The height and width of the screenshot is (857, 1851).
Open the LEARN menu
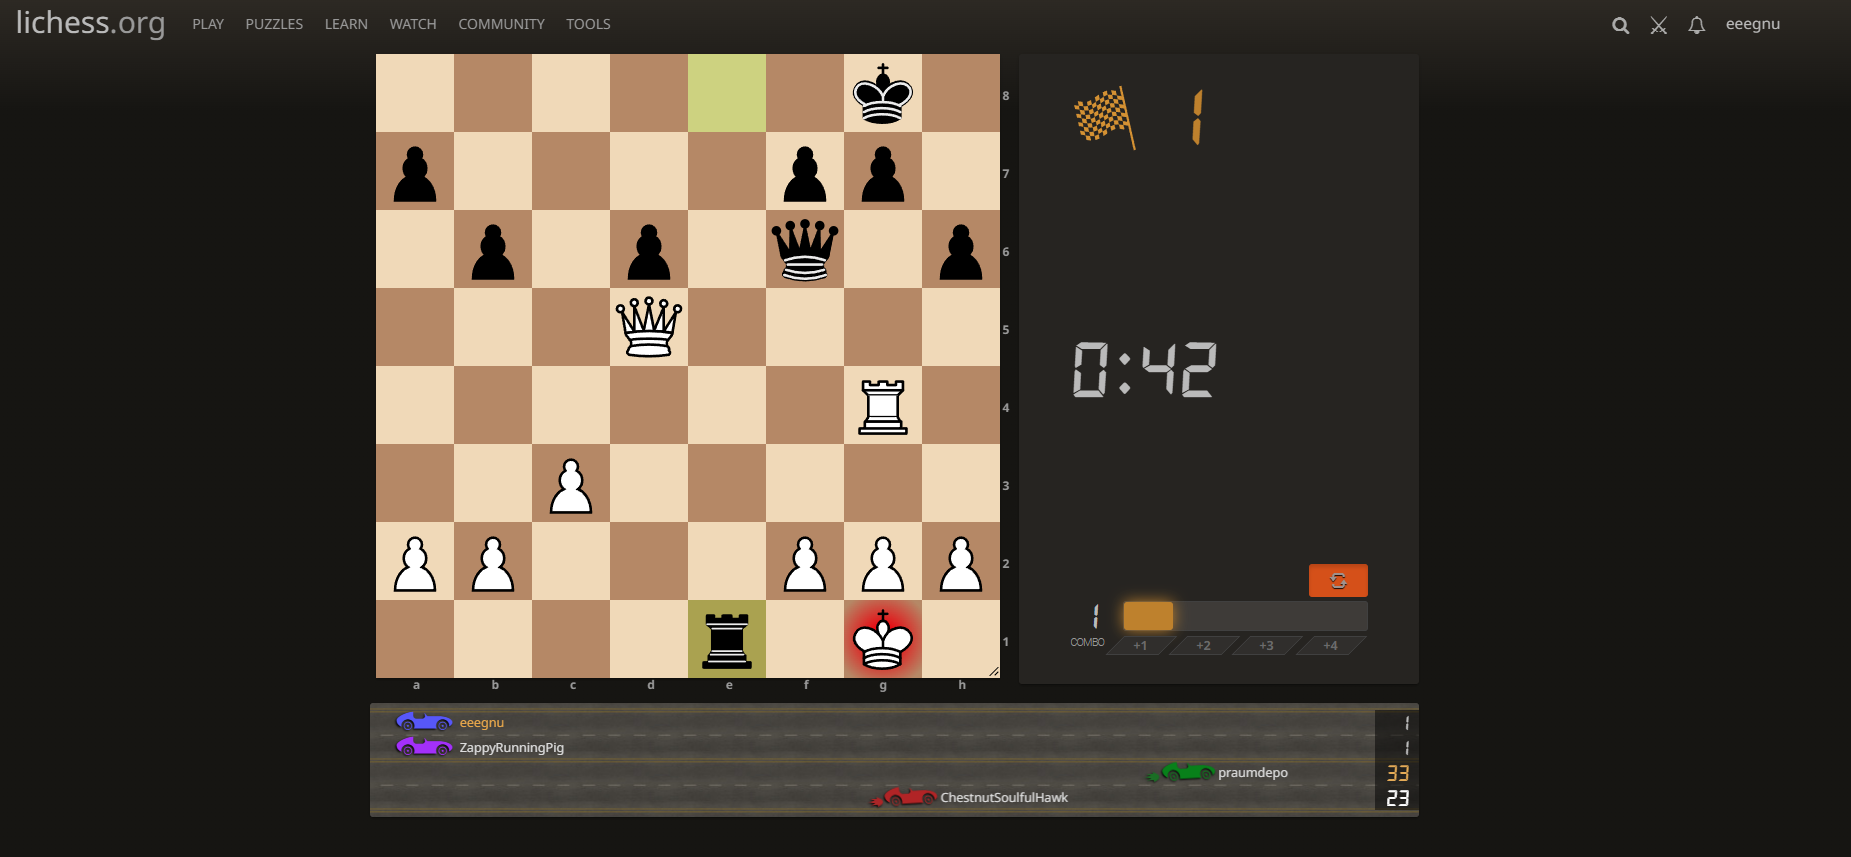pos(346,24)
